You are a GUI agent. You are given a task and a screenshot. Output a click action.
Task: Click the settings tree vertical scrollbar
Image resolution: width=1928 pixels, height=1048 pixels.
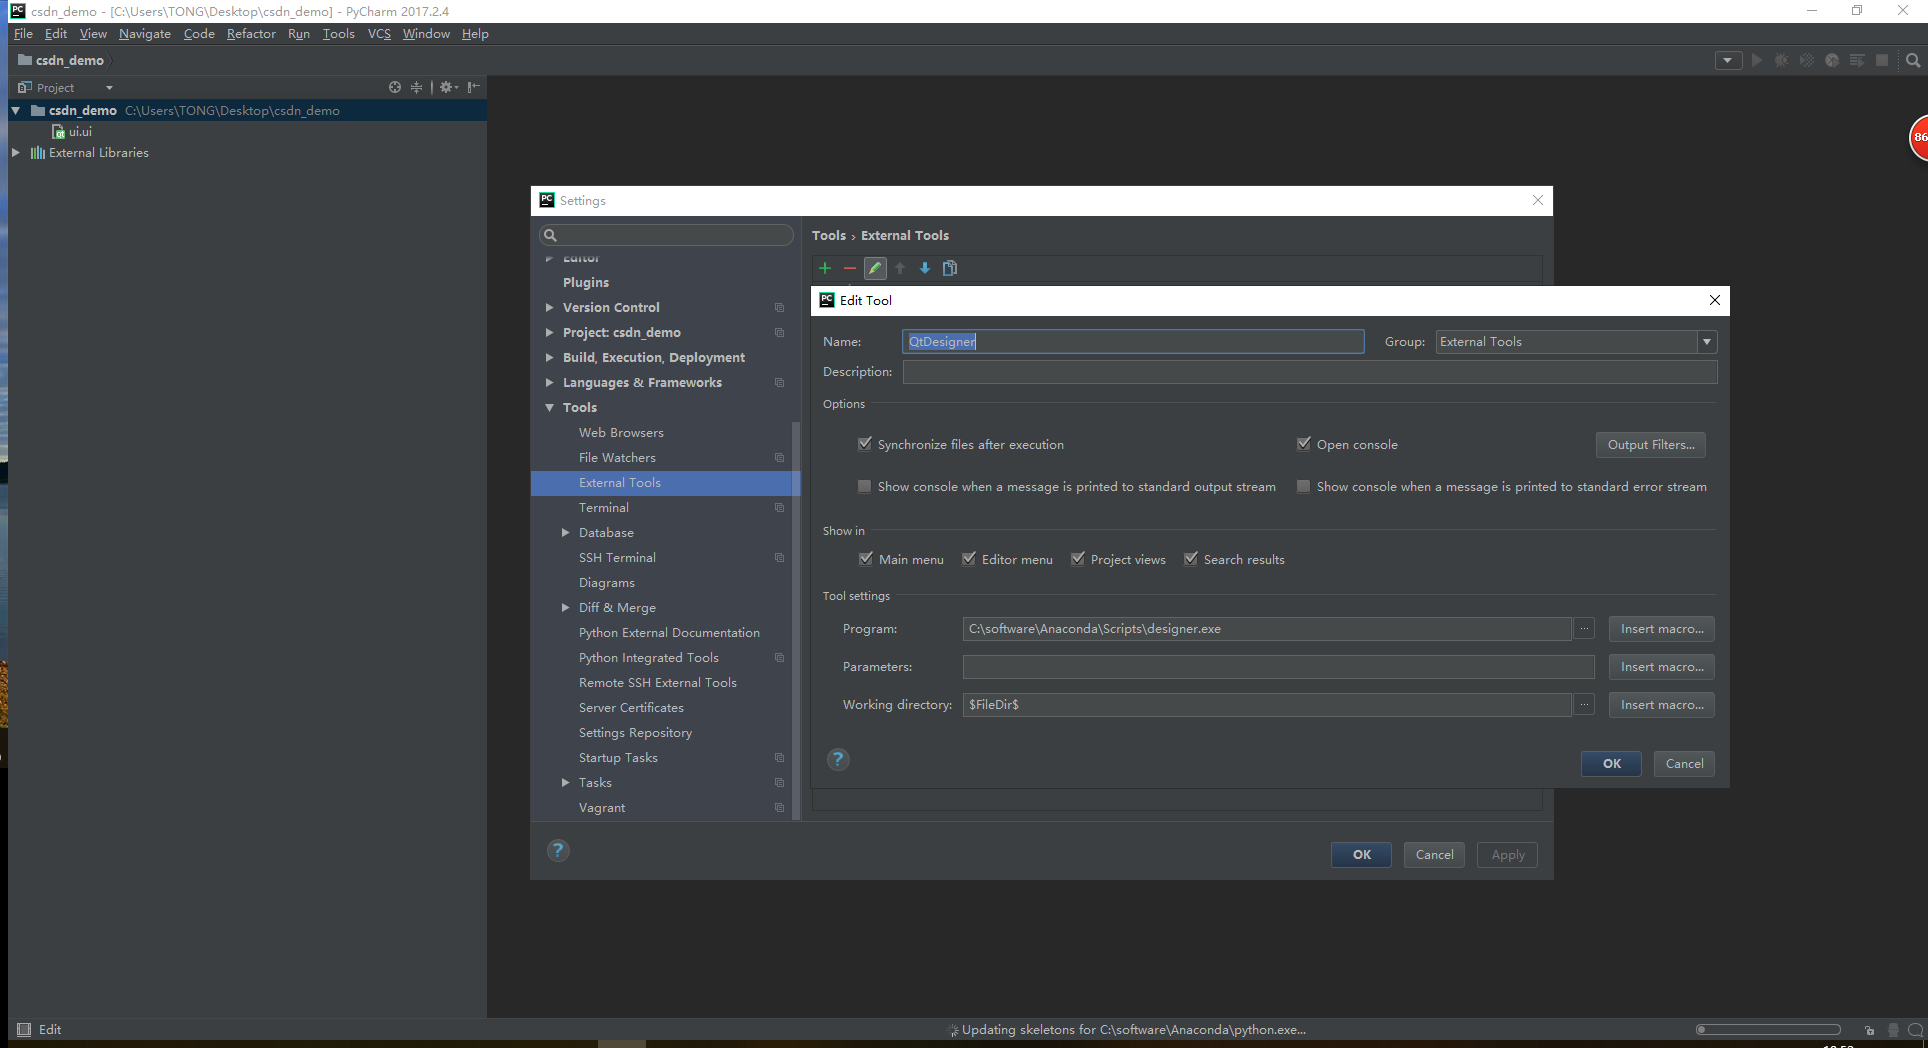(796, 620)
